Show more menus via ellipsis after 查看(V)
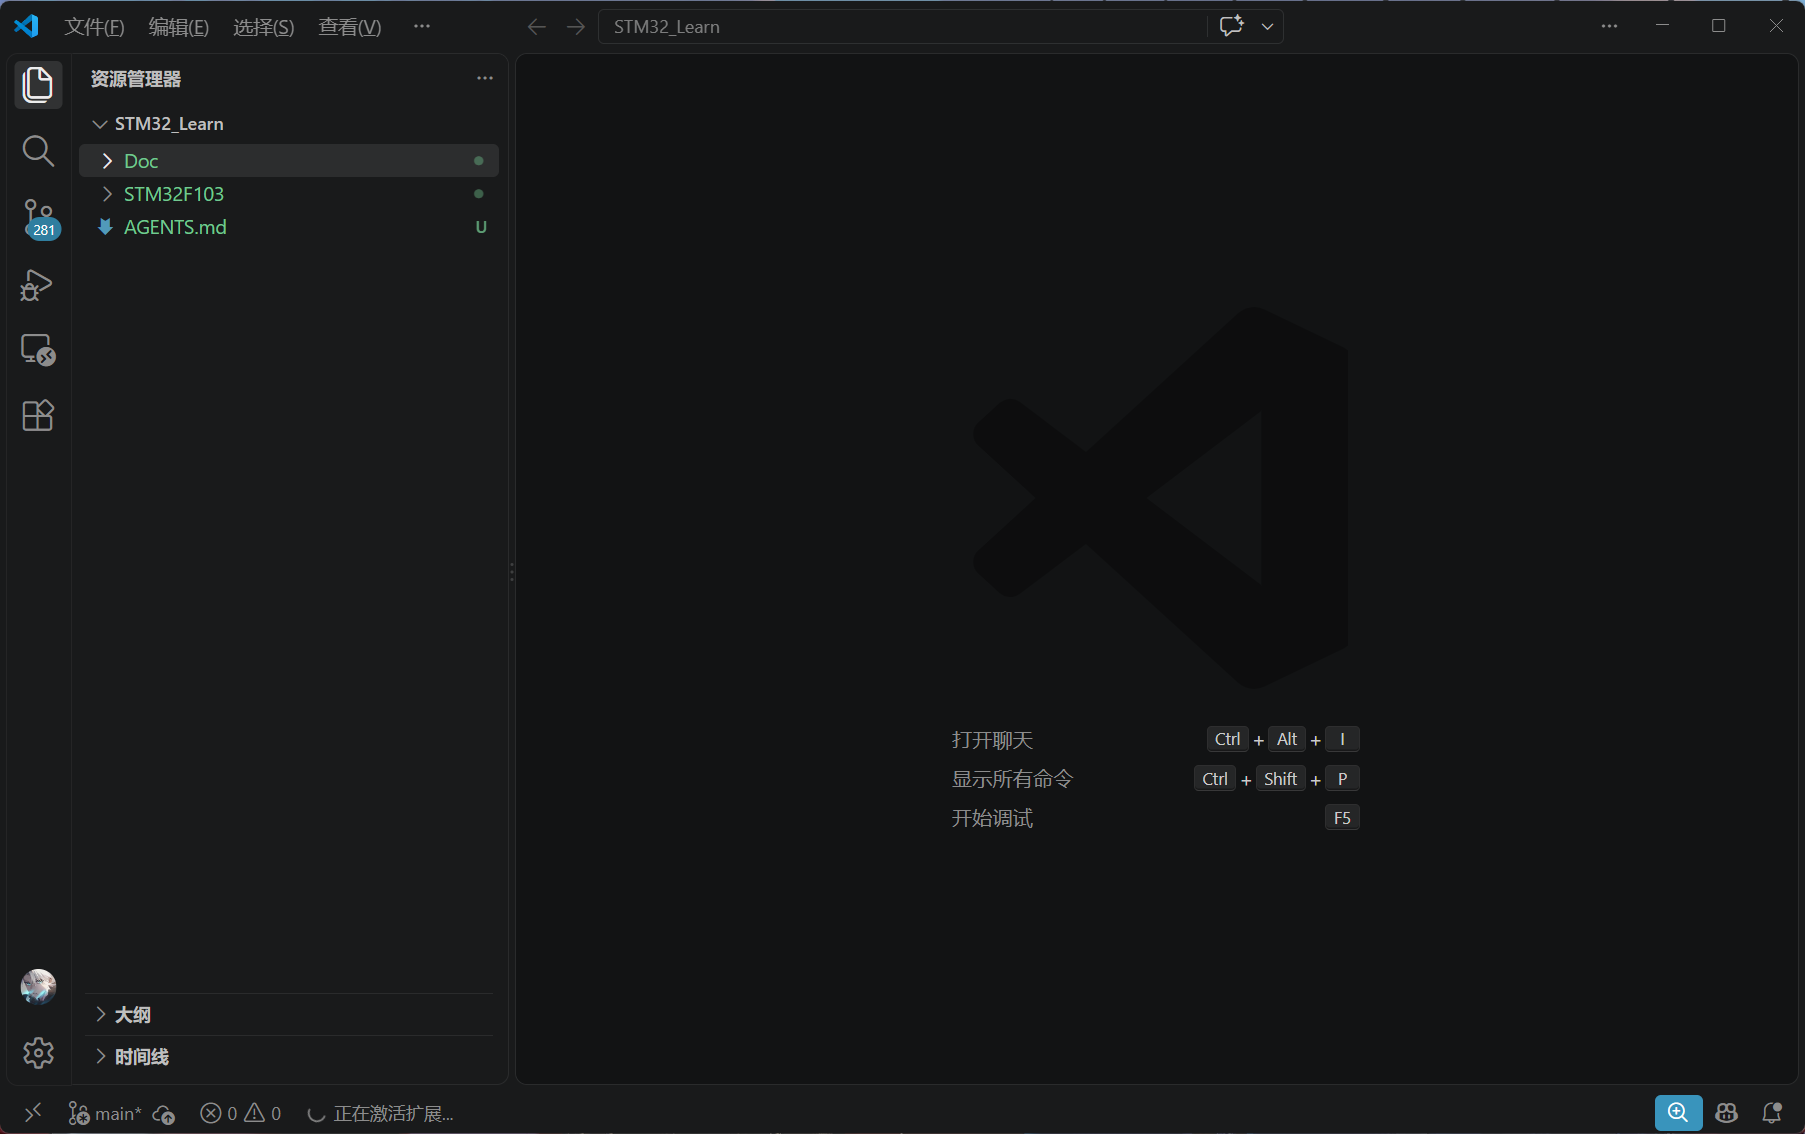This screenshot has width=1805, height=1134. click(x=422, y=27)
